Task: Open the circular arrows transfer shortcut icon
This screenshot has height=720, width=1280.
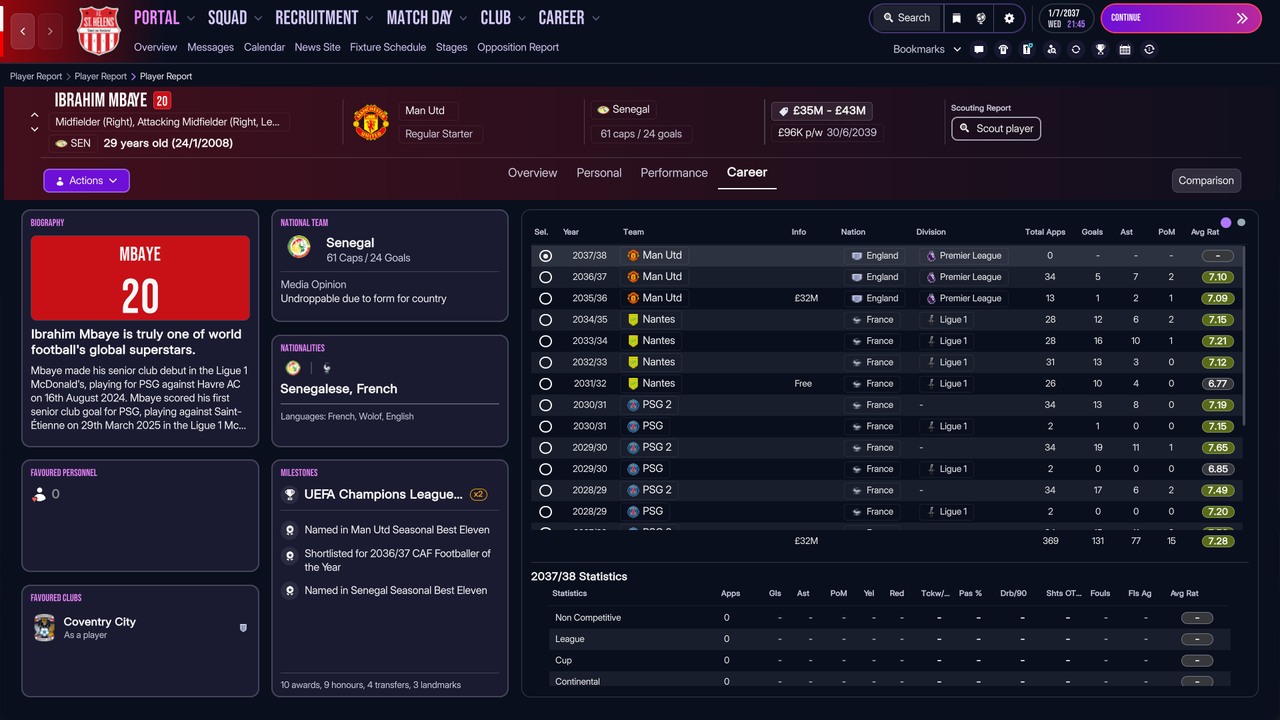Action: pyautogui.click(x=1076, y=49)
